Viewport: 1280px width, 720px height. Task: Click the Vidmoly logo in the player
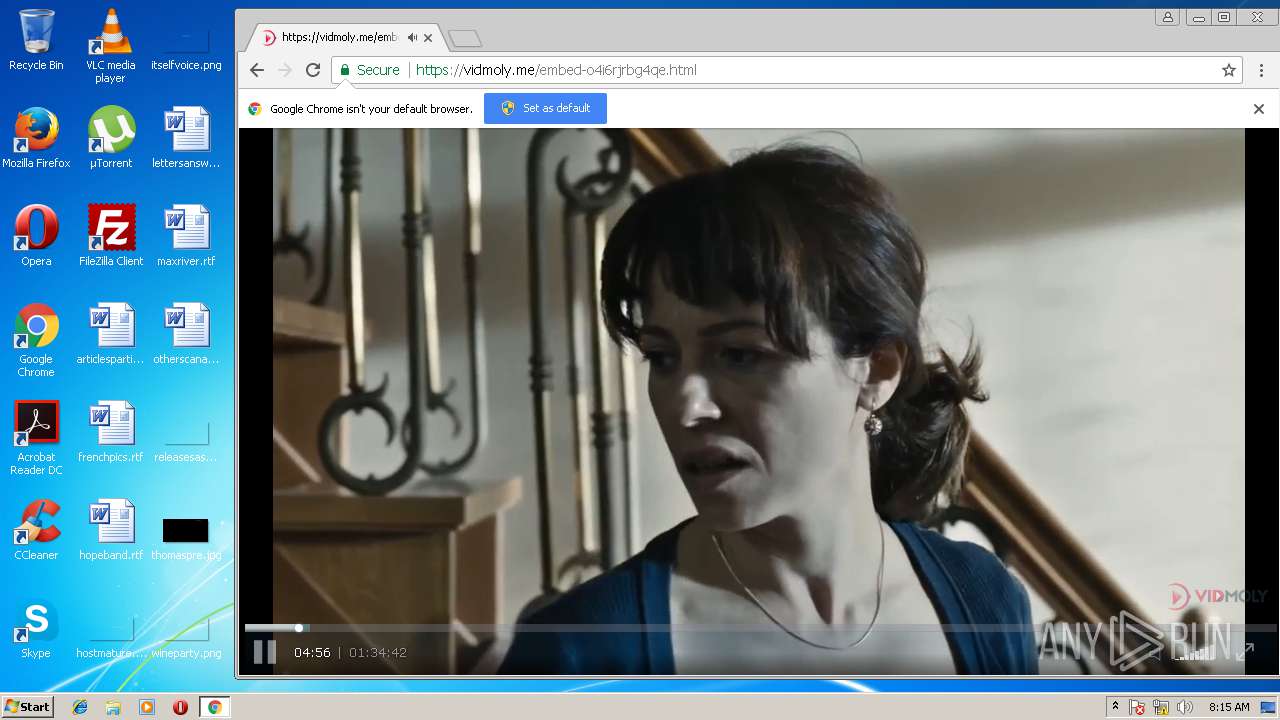[x=1217, y=597]
